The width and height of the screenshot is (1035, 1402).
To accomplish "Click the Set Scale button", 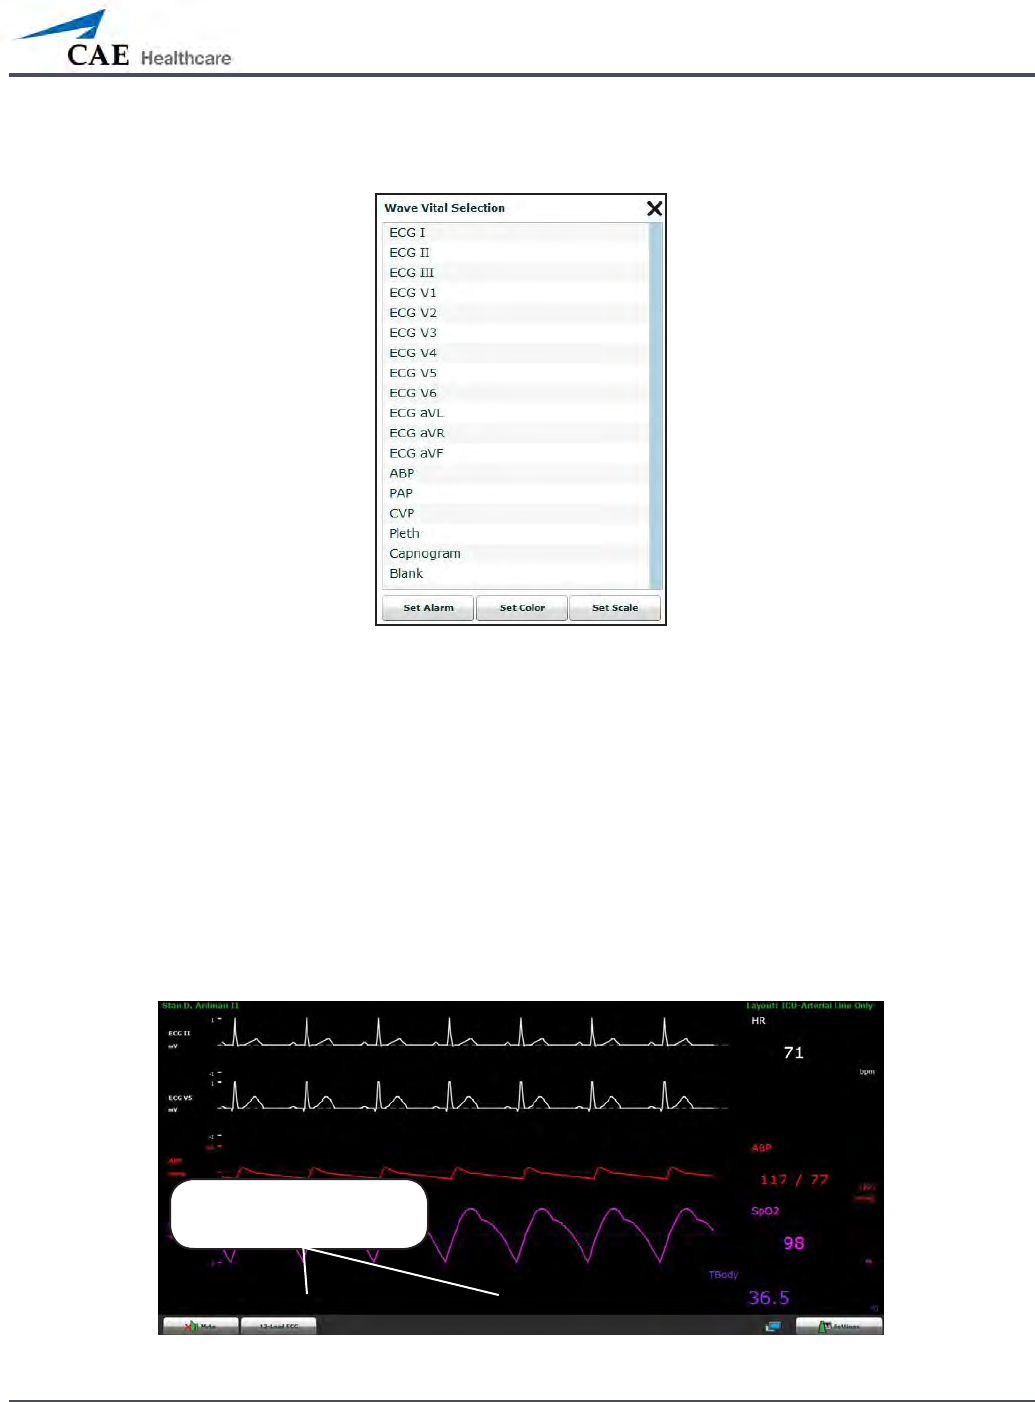I will click(615, 608).
